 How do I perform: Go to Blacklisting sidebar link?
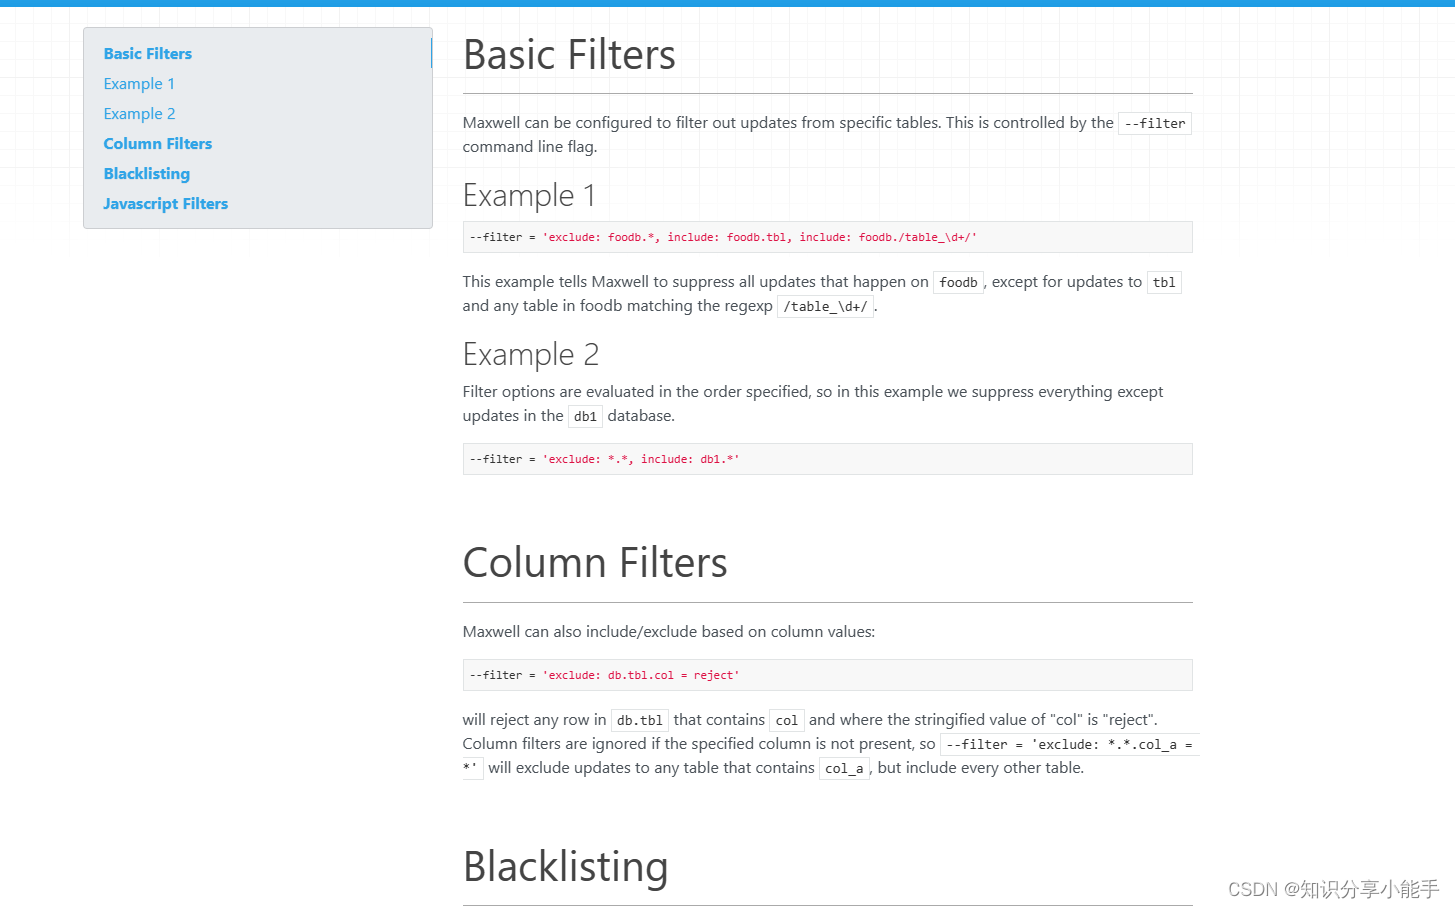click(x=147, y=174)
